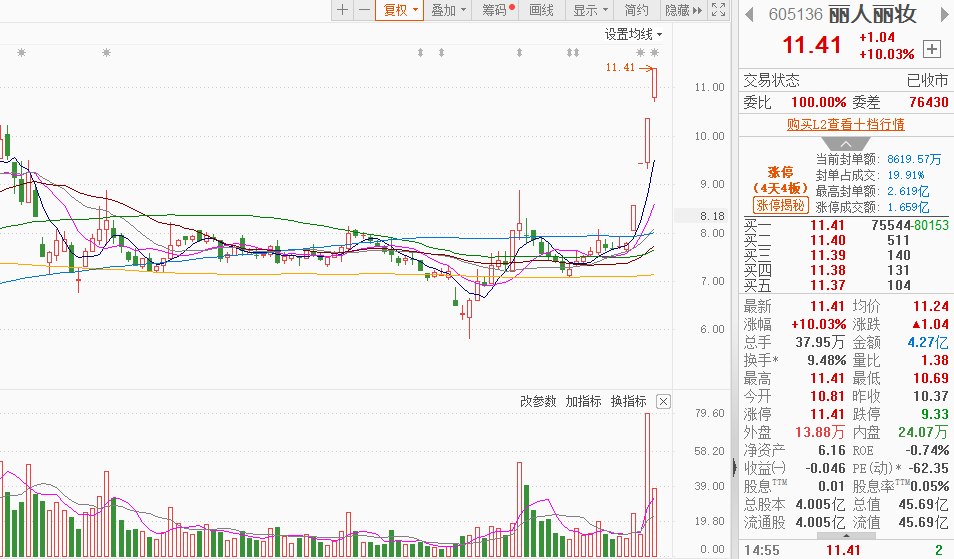The image size is (954, 559).
Task: Toggle the 筹码 chip distribution view
Action: click(x=496, y=10)
